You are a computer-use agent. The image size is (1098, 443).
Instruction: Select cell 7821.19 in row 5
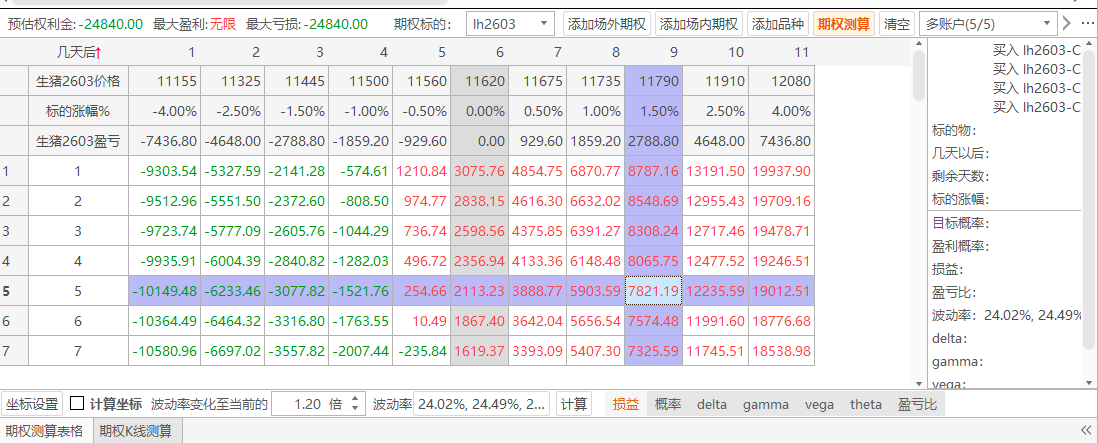[x=653, y=291]
